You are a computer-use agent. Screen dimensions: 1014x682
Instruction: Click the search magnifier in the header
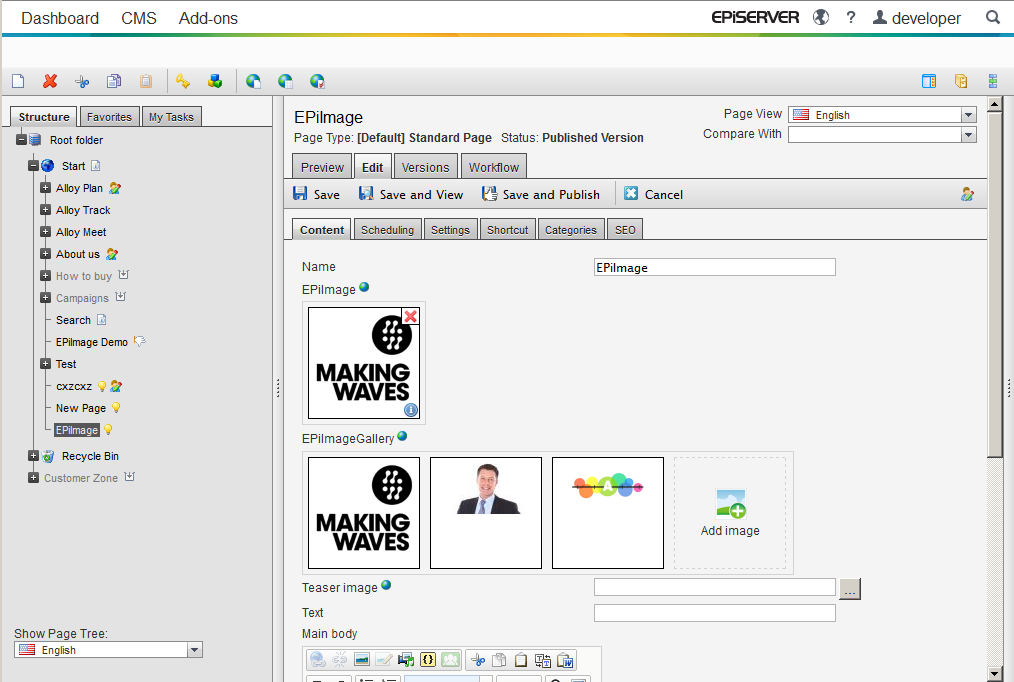[993, 18]
